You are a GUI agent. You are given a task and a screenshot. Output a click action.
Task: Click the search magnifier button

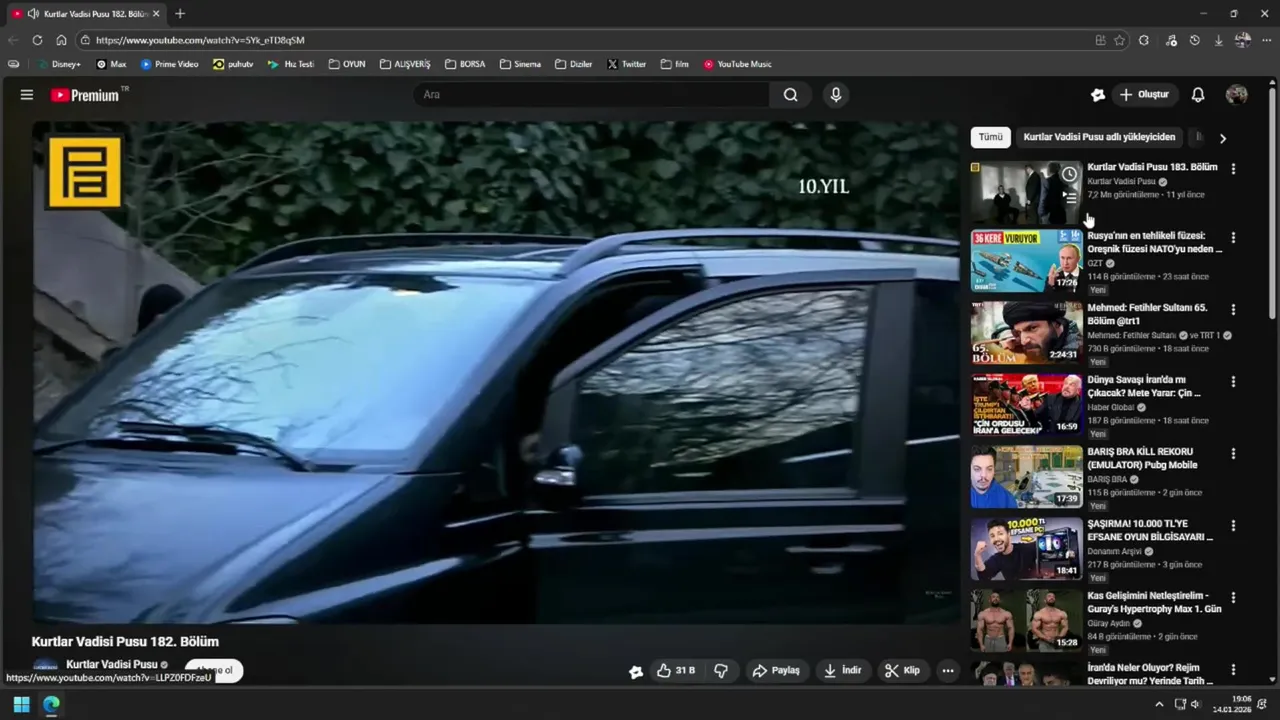[x=791, y=95]
